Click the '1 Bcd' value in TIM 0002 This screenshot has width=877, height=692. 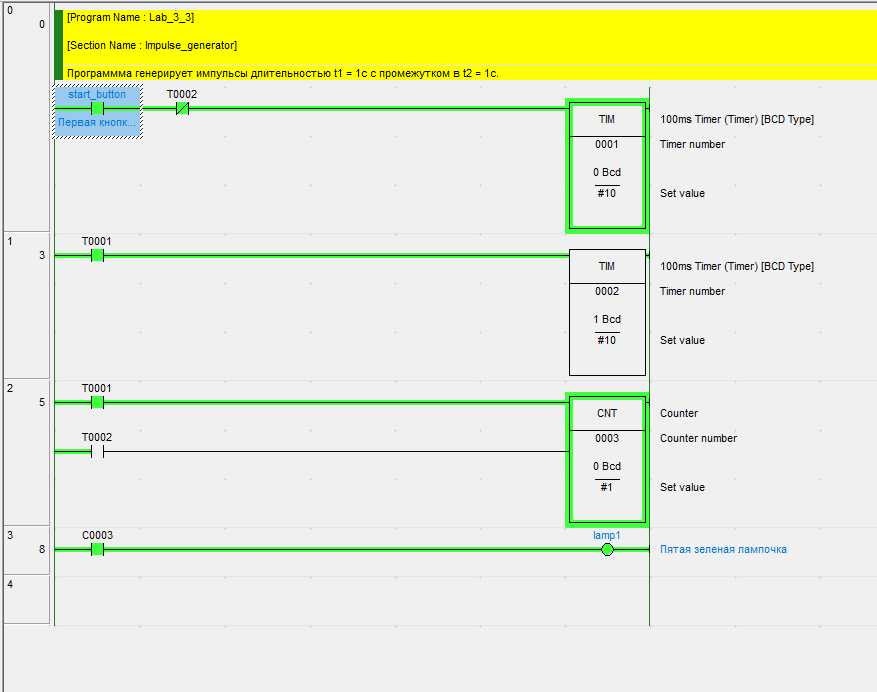coord(607,319)
